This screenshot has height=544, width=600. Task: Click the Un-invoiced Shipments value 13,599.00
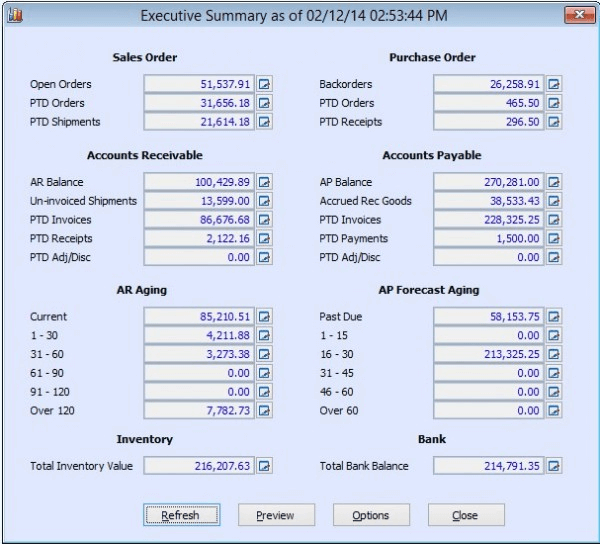pyautogui.click(x=199, y=200)
